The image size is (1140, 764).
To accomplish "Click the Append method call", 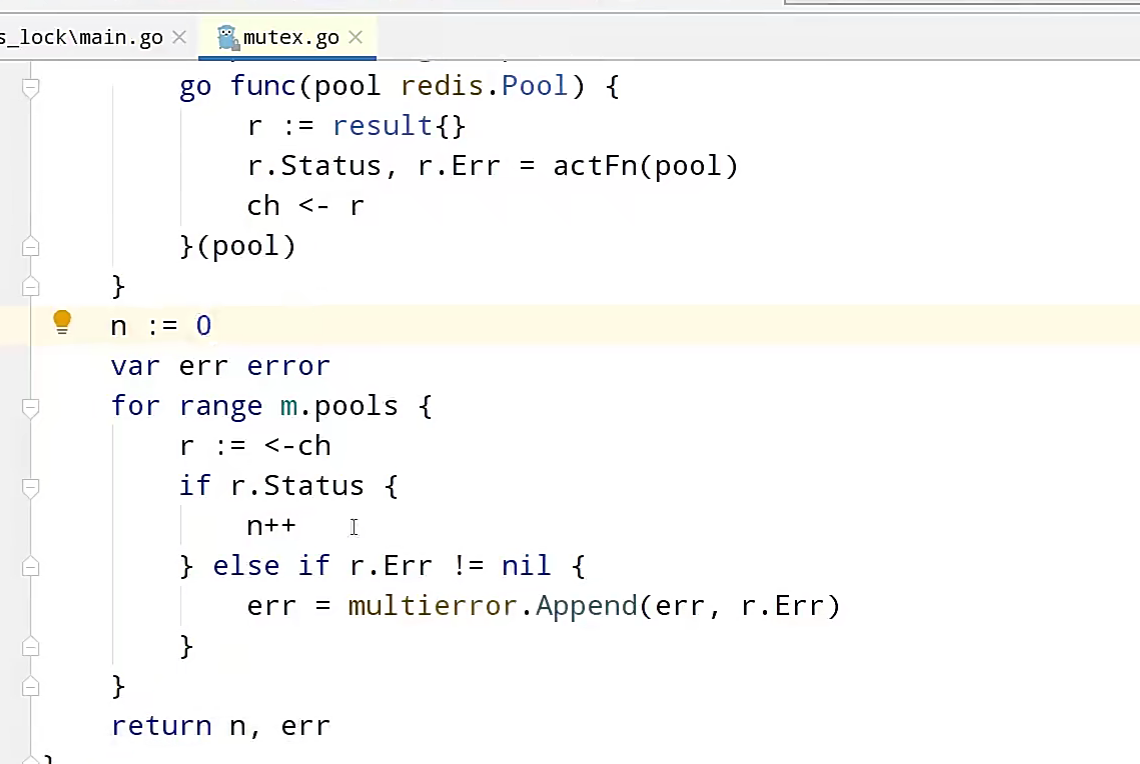I will pyautogui.click(x=586, y=606).
